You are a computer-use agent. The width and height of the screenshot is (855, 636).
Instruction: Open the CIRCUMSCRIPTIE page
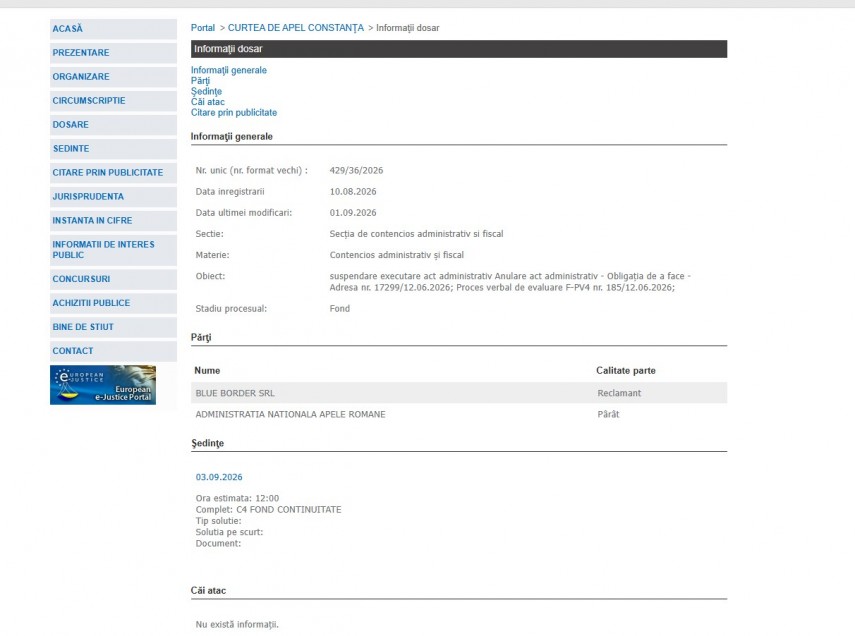pyautogui.click(x=113, y=101)
